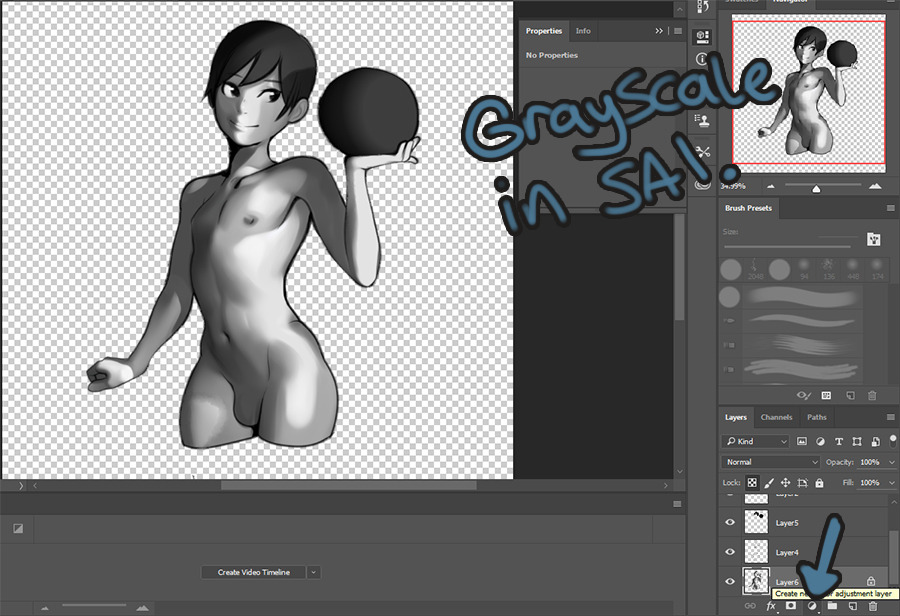Viewport: 900px width, 616px height.
Task: Delete layer using the trash icon
Action: (x=872, y=606)
